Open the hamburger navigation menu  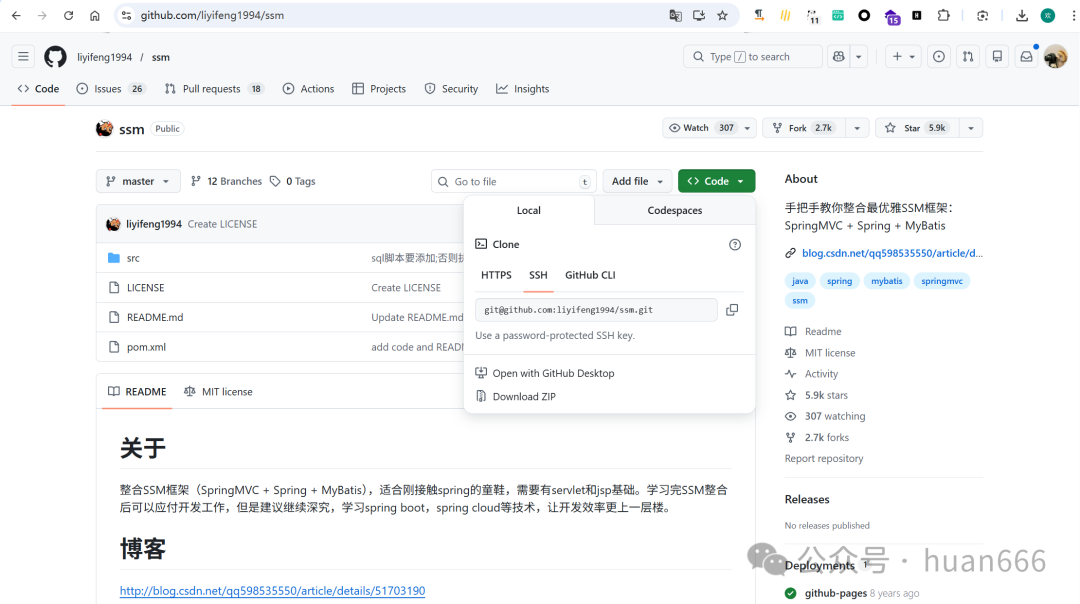[24, 57]
